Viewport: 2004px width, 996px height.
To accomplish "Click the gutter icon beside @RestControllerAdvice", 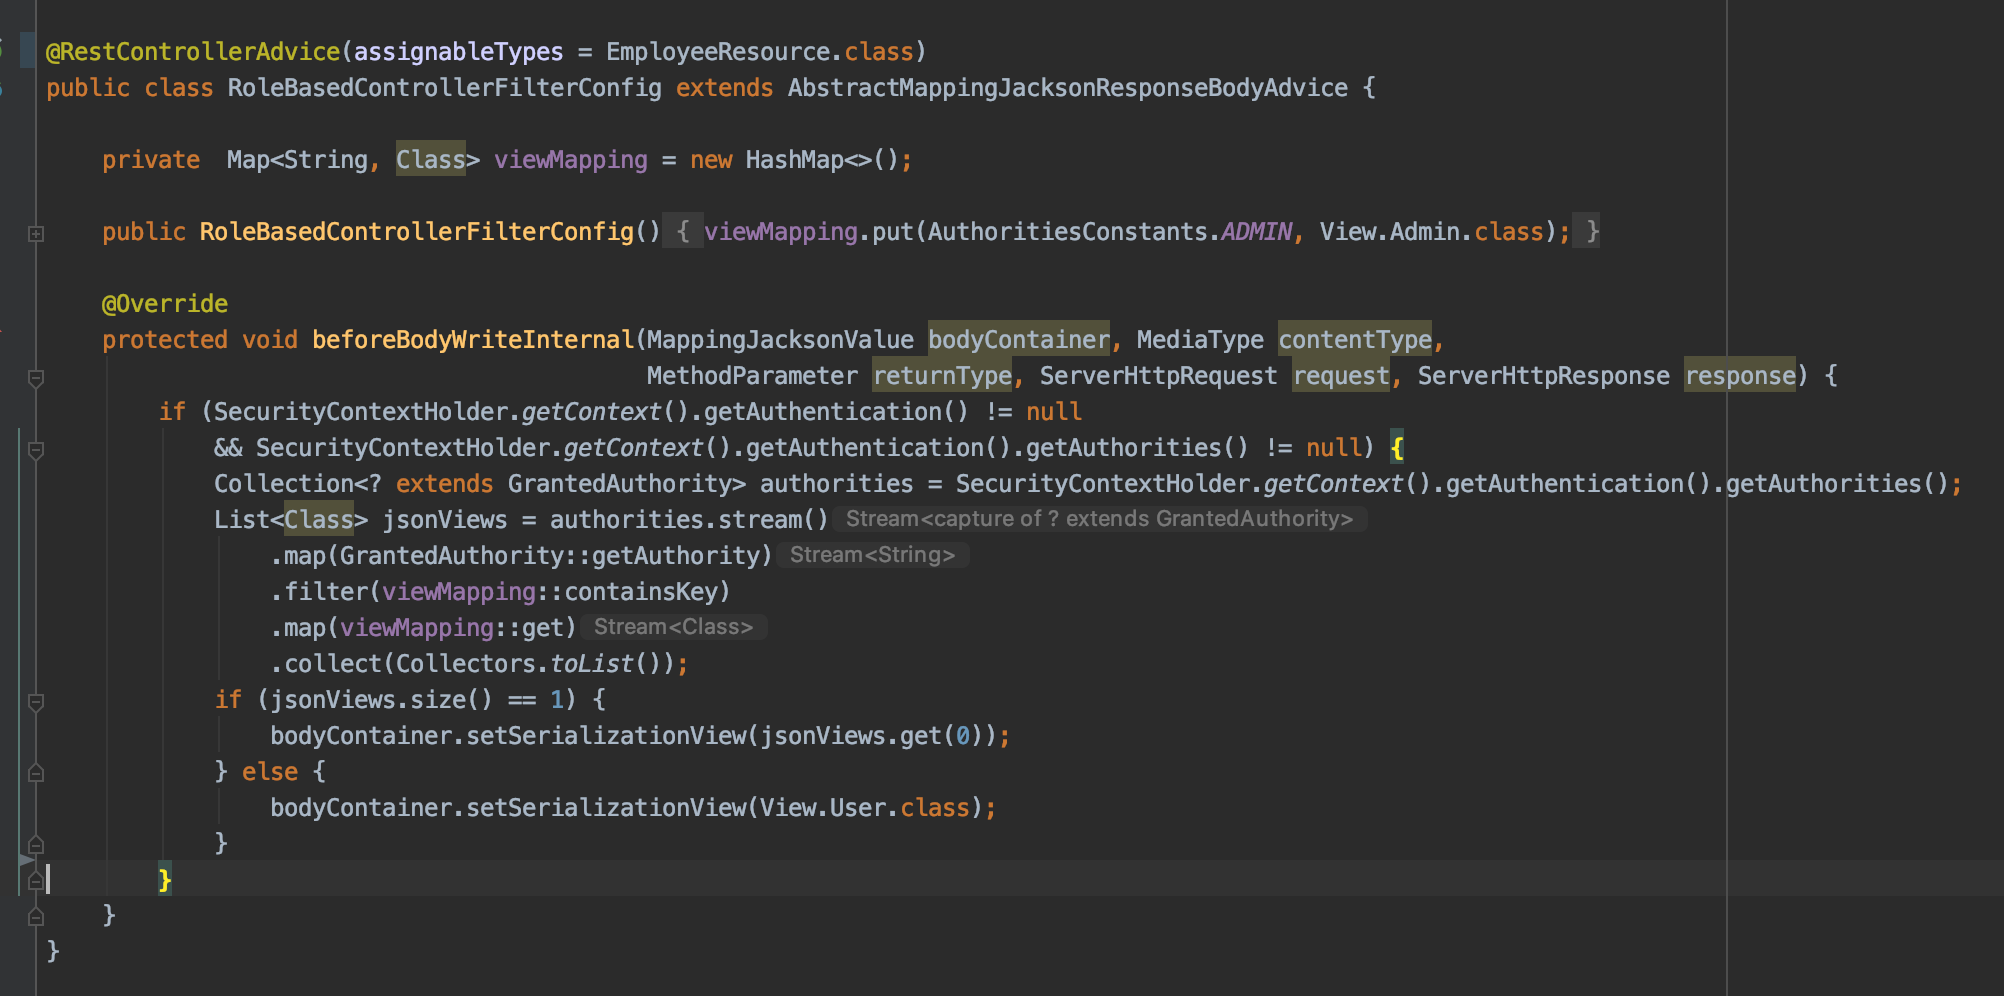I will [2, 50].
